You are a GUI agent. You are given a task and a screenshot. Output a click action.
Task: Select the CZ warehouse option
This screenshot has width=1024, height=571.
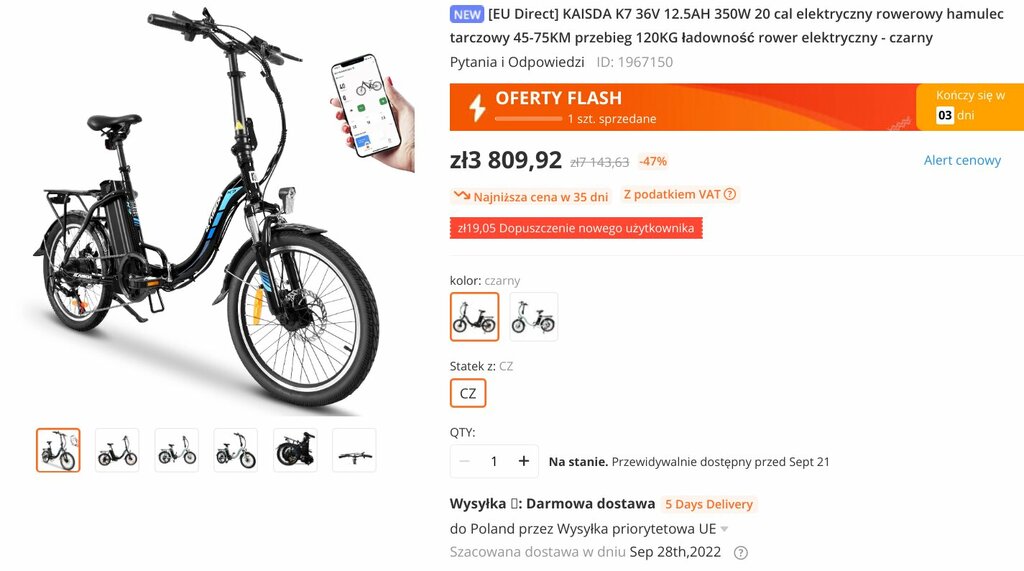point(468,393)
